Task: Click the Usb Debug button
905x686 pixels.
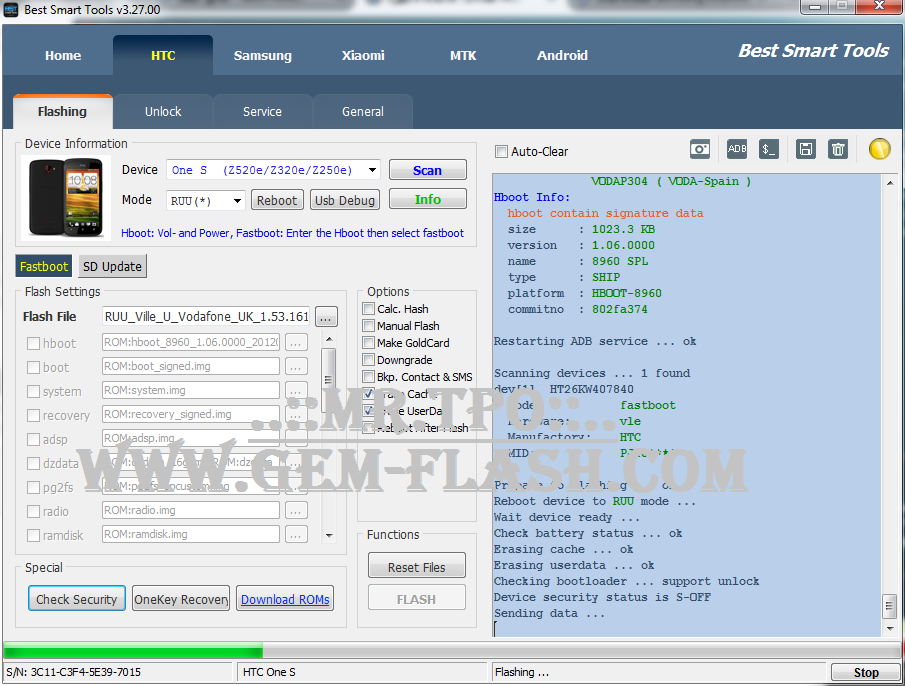Action: tap(345, 200)
